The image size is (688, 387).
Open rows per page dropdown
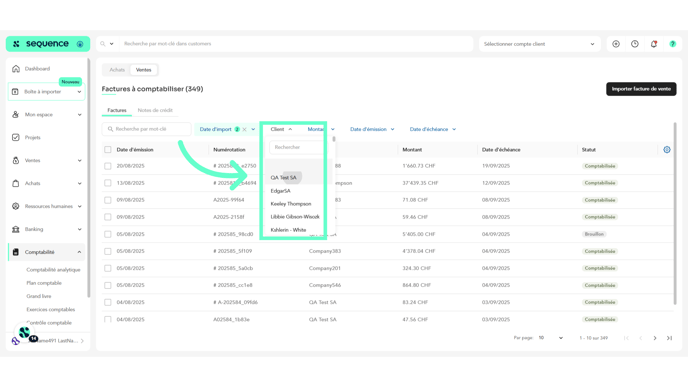[551, 338]
